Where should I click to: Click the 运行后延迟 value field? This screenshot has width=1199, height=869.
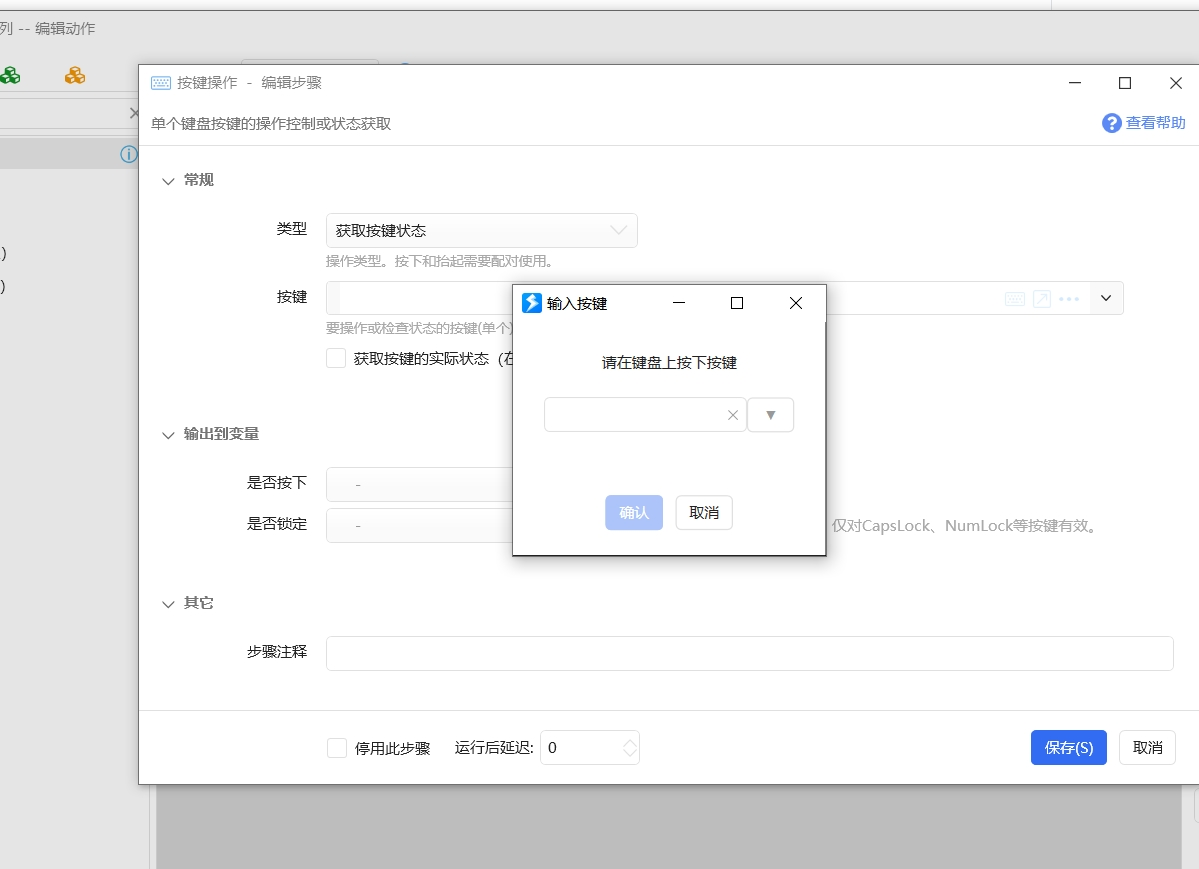click(581, 747)
